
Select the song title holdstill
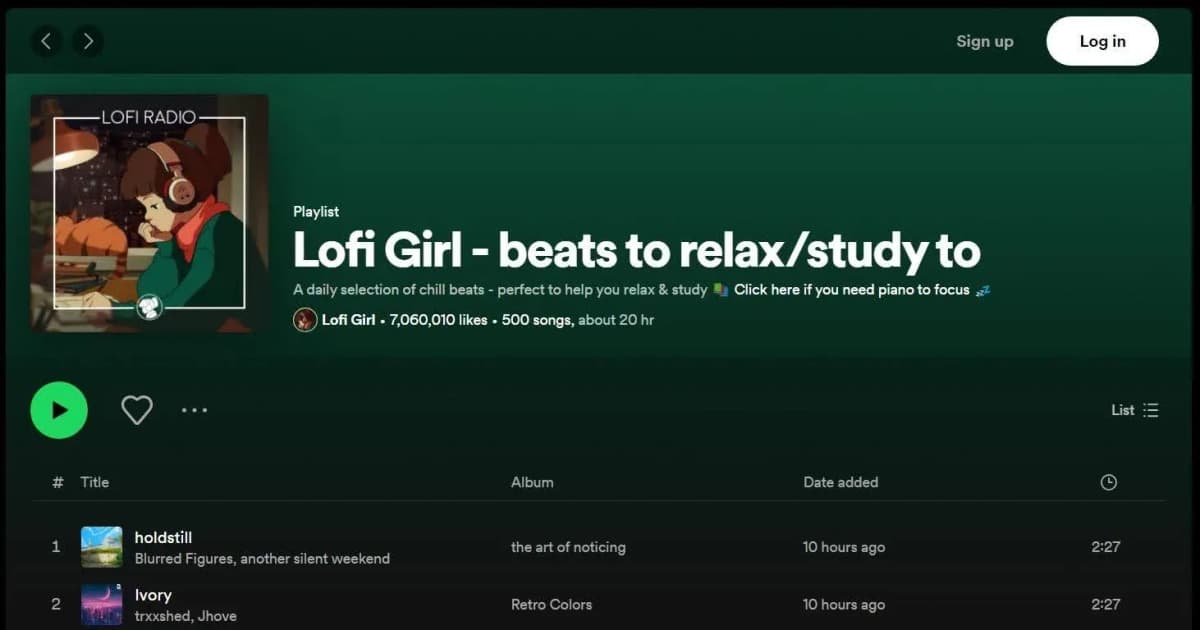tap(163, 538)
